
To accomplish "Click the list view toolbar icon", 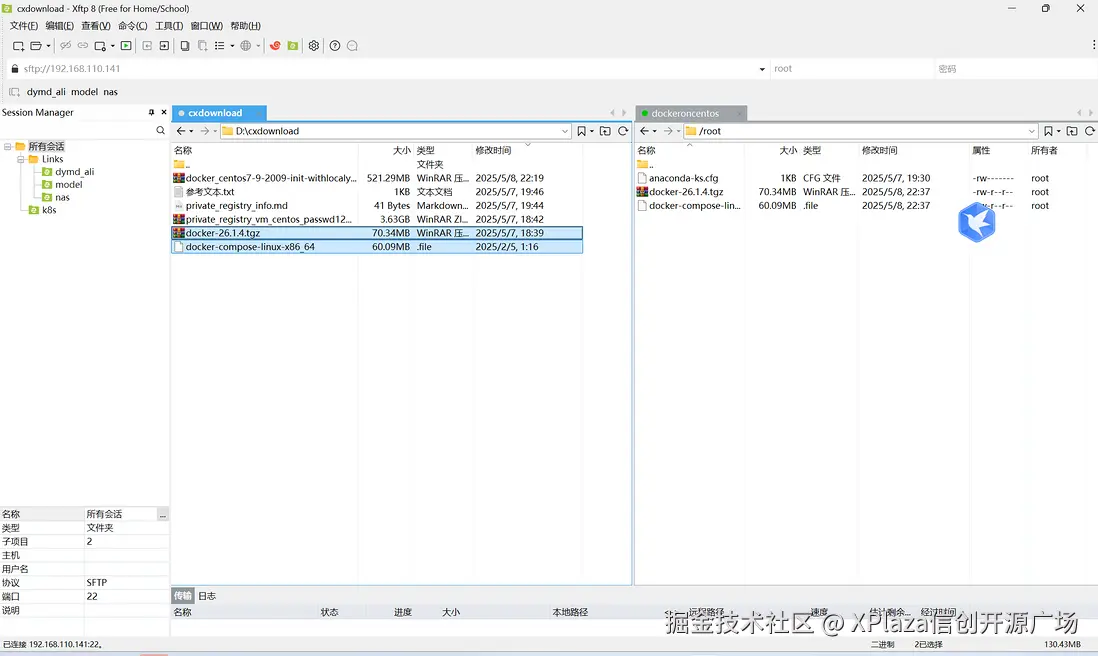I will point(219,46).
